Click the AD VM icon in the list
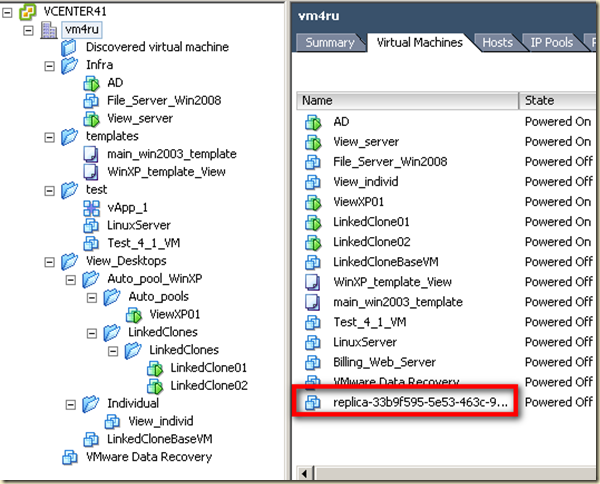This screenshot has width=600, height=484. click(313, 122)
